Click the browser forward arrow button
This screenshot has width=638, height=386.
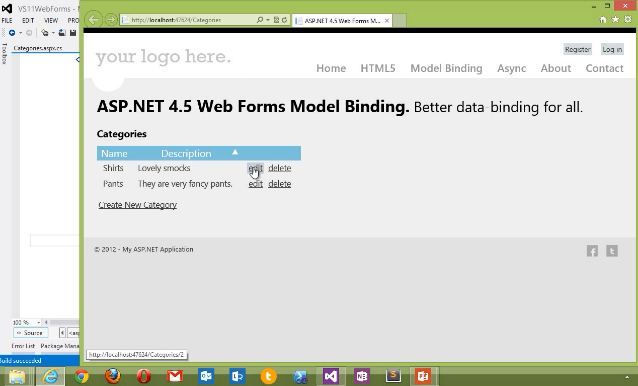pyautogui.click(x=111, y=20)
